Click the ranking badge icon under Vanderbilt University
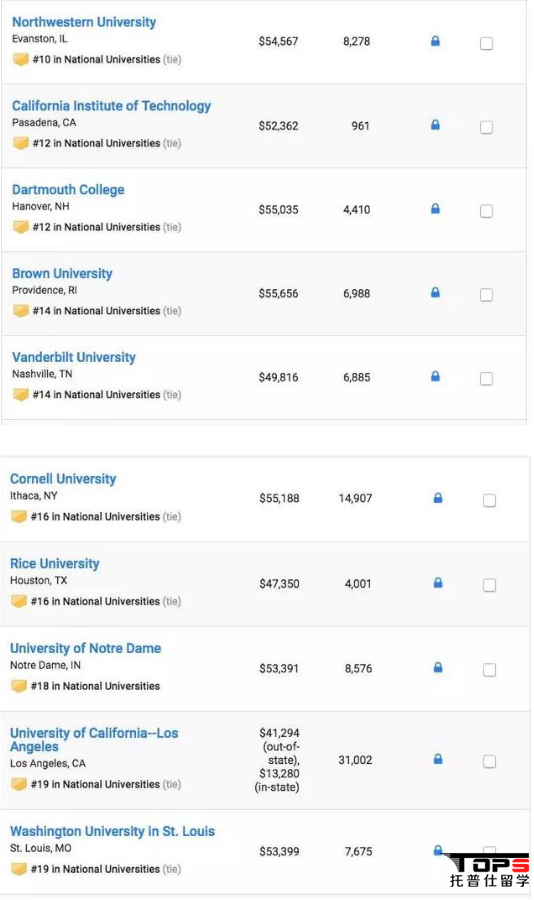The width and height of the screenshot is (534, 900). [21, 395]
